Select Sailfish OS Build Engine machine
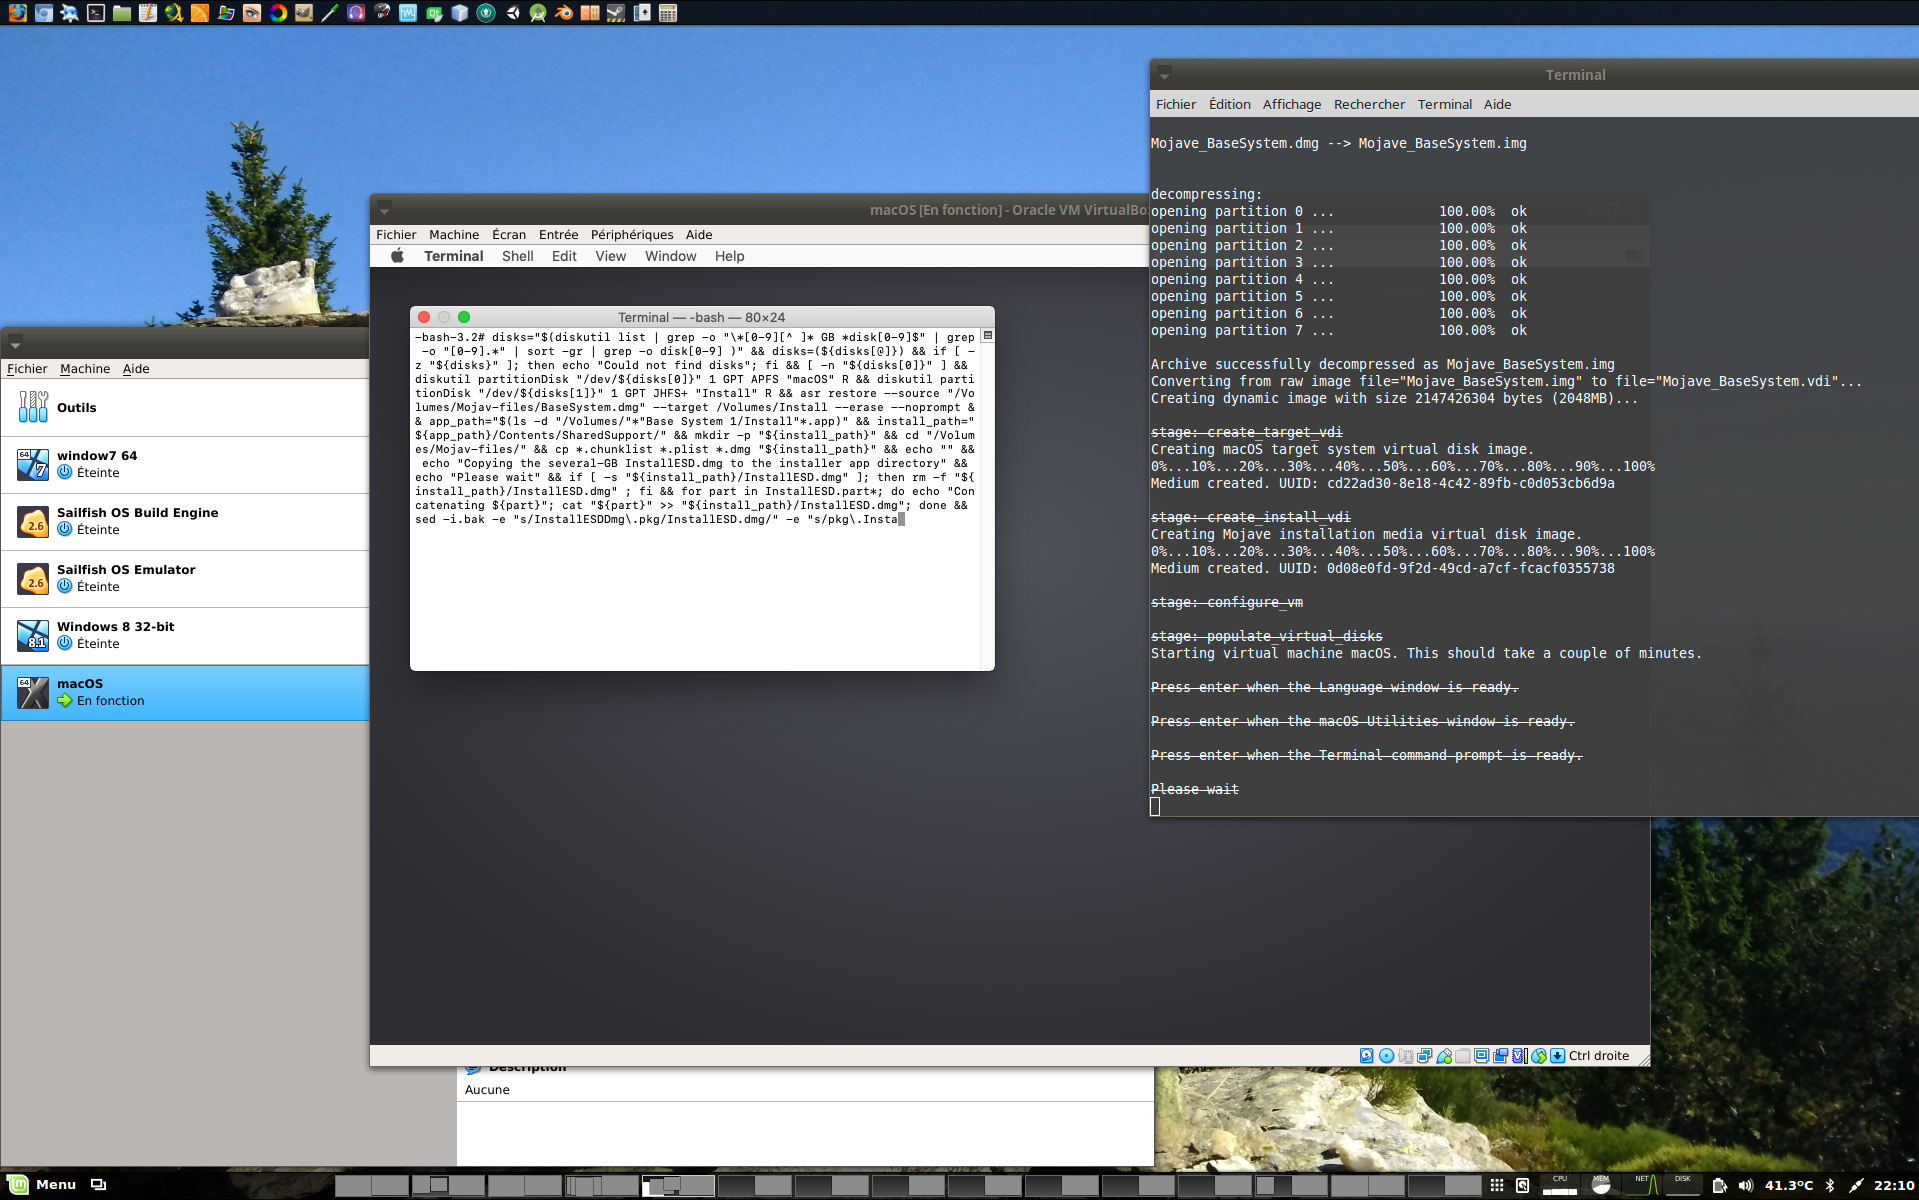 point(185,521)
